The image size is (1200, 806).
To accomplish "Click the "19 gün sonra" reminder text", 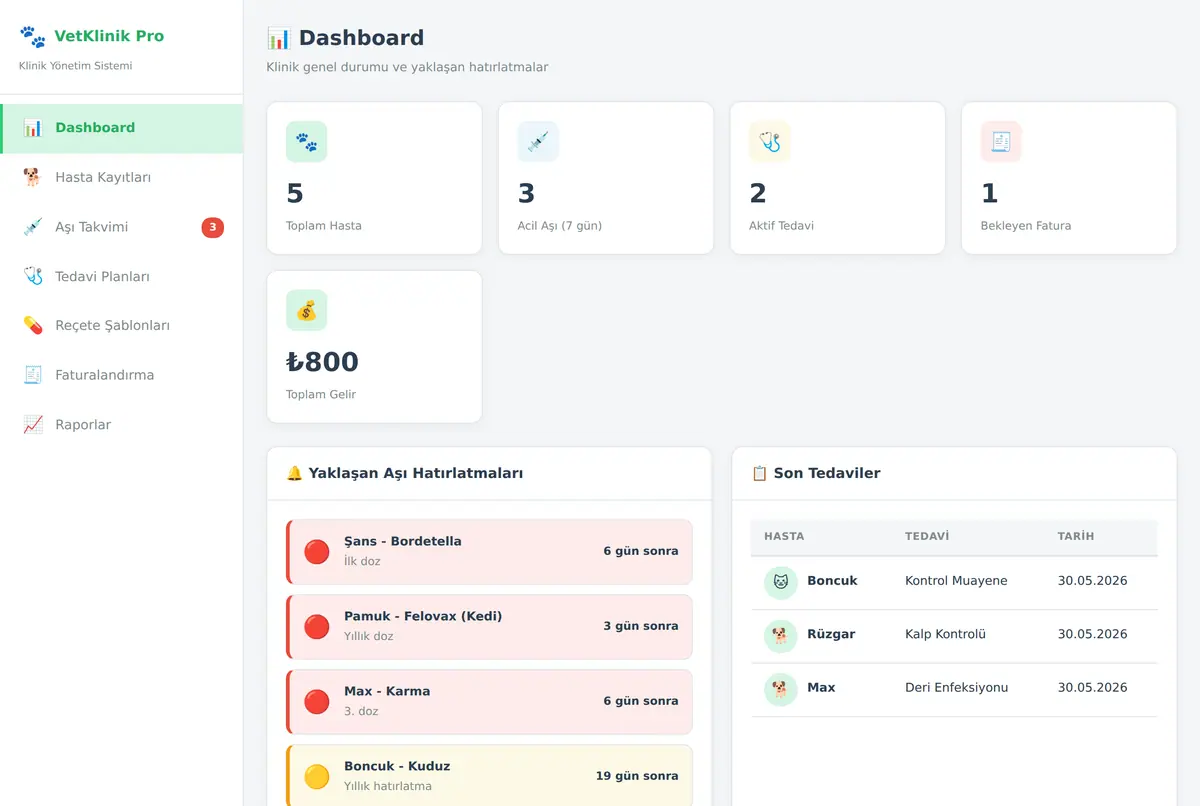I will point(637,776).
